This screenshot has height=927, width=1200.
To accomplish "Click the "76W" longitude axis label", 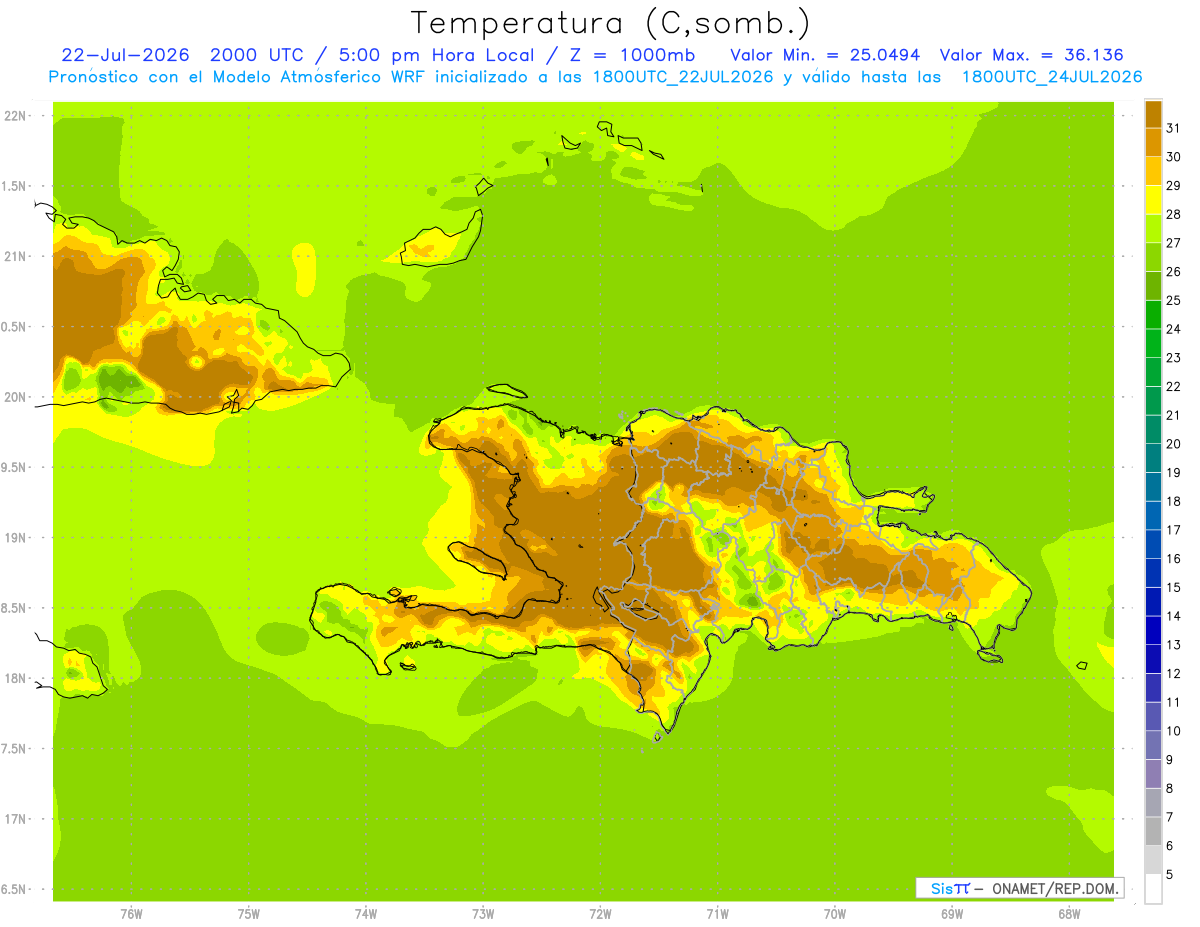I will point(131,914).
